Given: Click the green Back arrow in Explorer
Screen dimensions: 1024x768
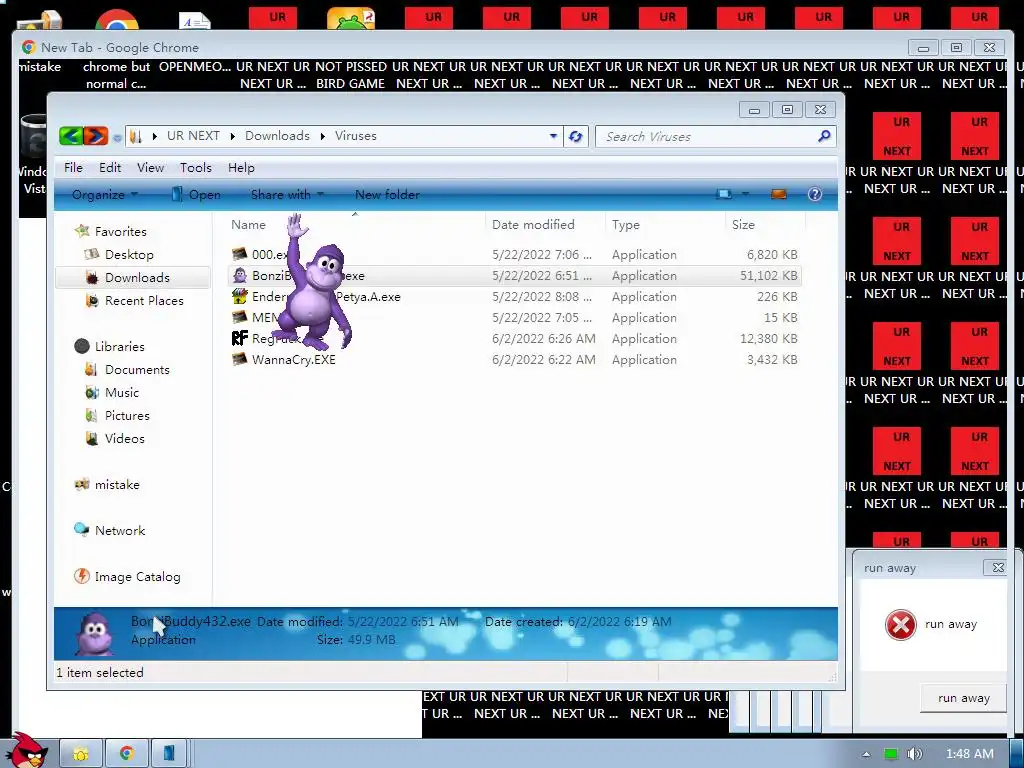Looking at the screenshot, I should click(71, 136).
